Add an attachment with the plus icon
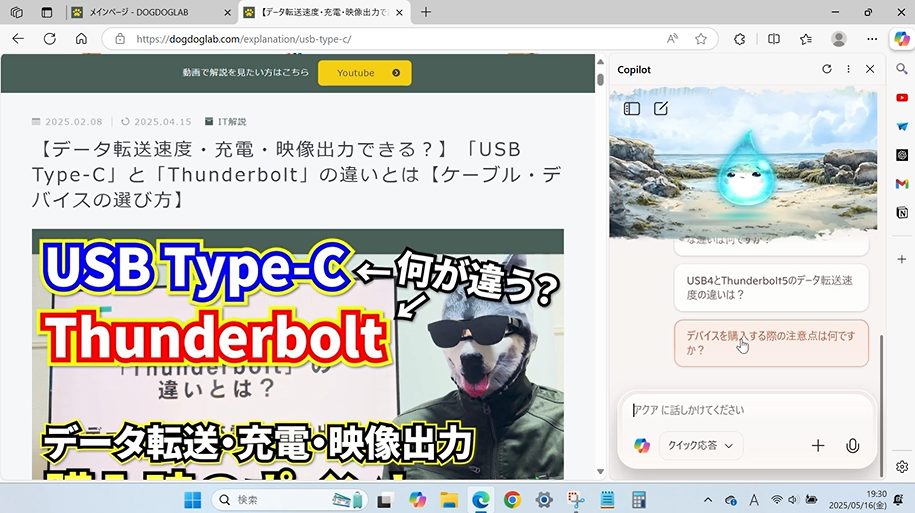915x513 pixels. click(818, 446)
